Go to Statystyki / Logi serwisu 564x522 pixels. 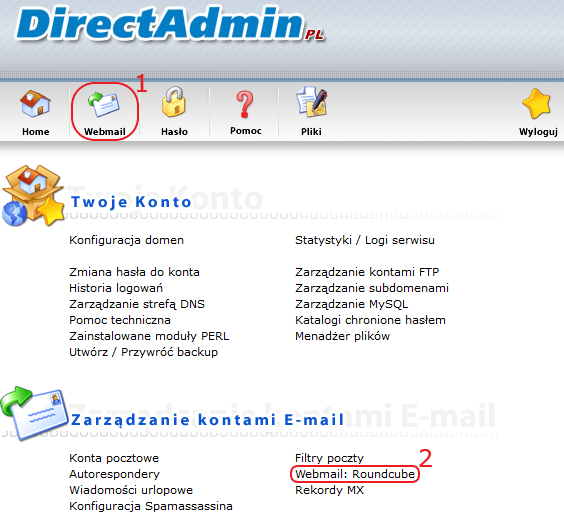pyautogui.click(x=365, y=240)
